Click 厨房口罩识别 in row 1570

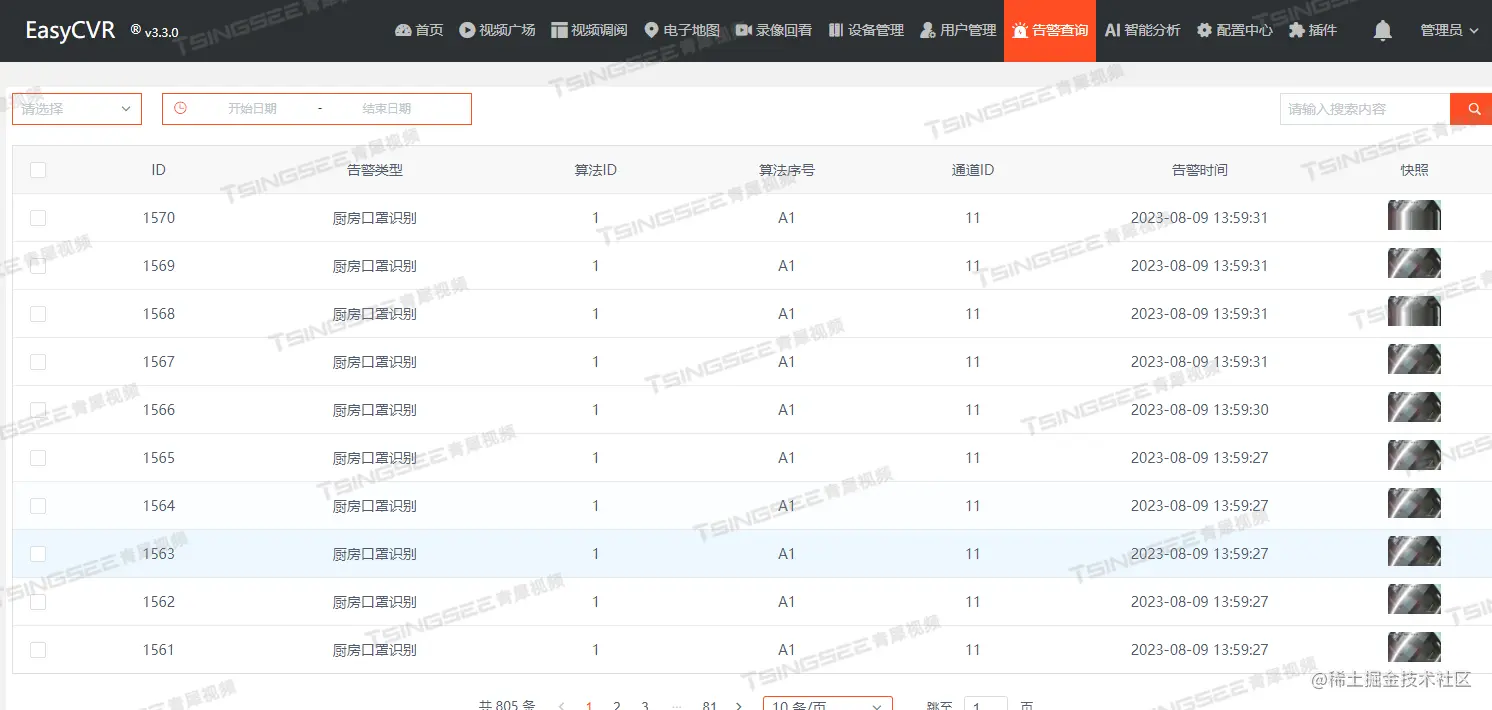tap(375, 218)
